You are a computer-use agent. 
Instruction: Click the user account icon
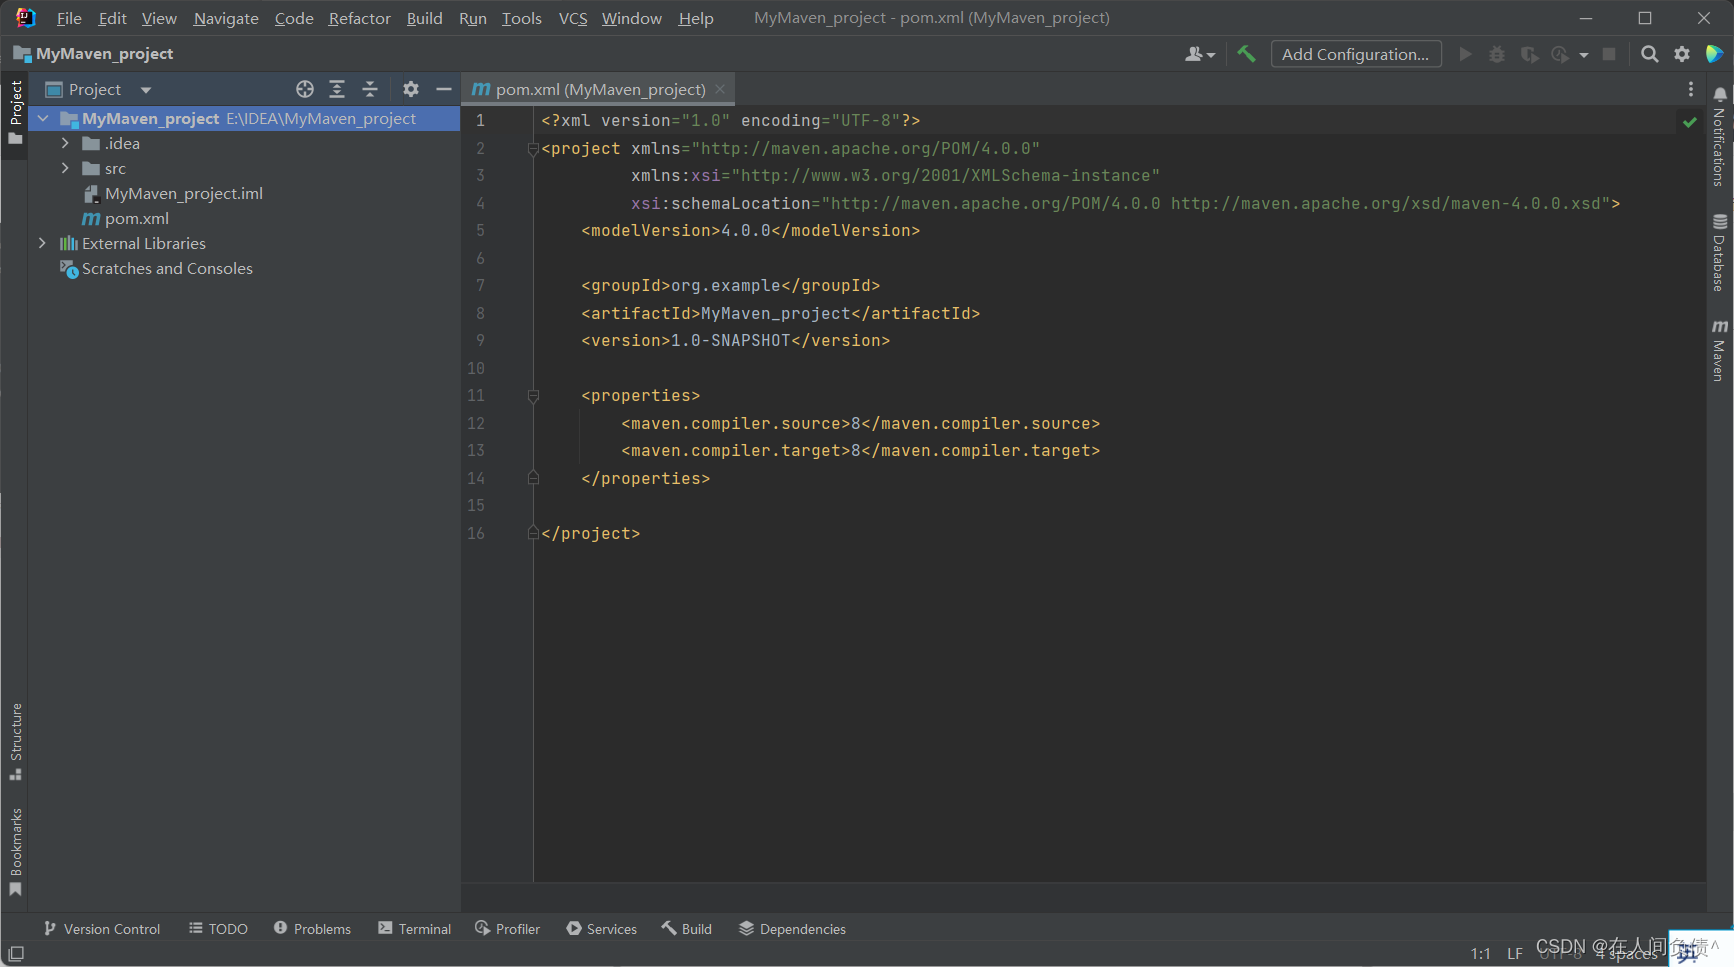coord(1199,54)
